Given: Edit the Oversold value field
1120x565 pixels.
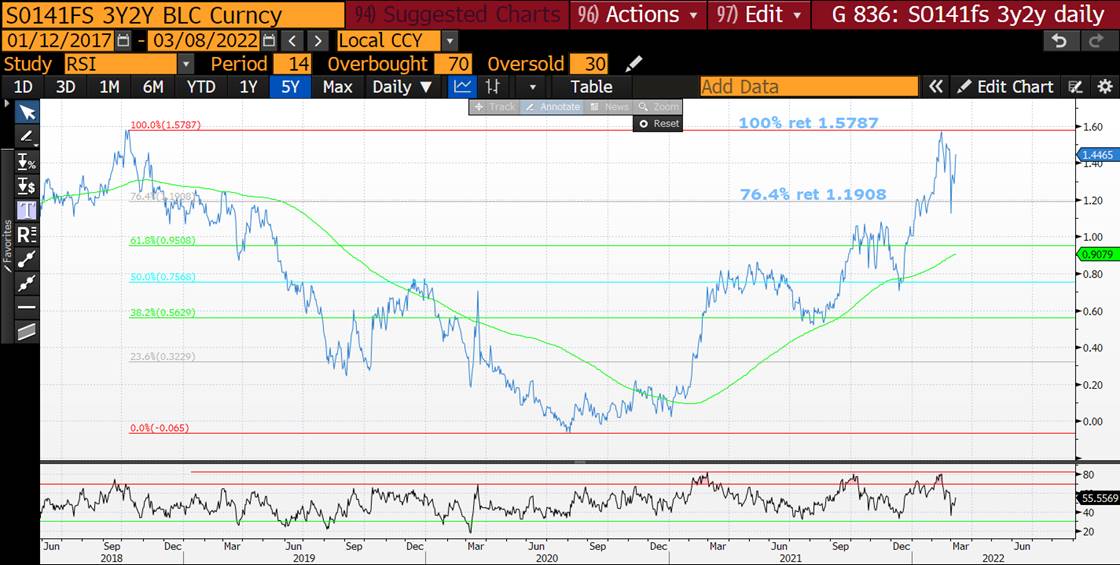Looking at the screenshot, I should point(589,64).
